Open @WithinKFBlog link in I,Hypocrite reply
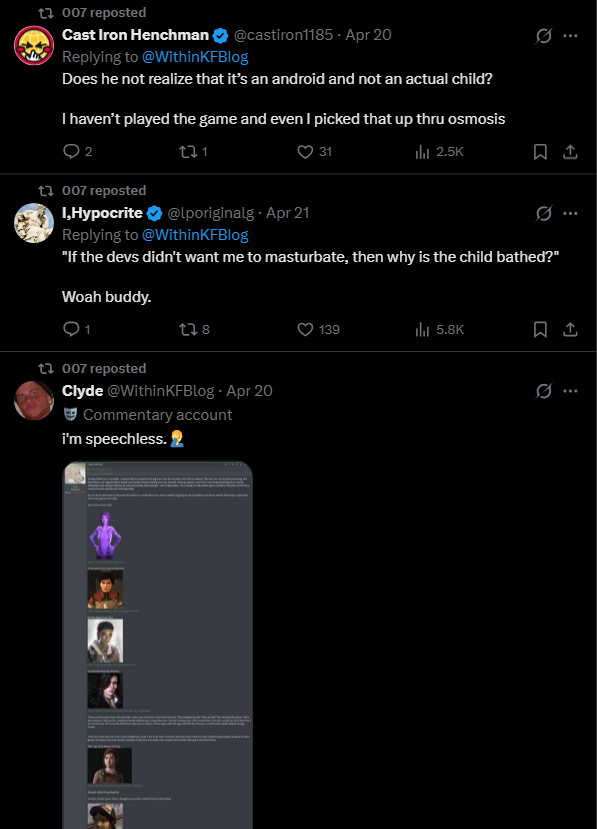597x829 pixels. 195,235
